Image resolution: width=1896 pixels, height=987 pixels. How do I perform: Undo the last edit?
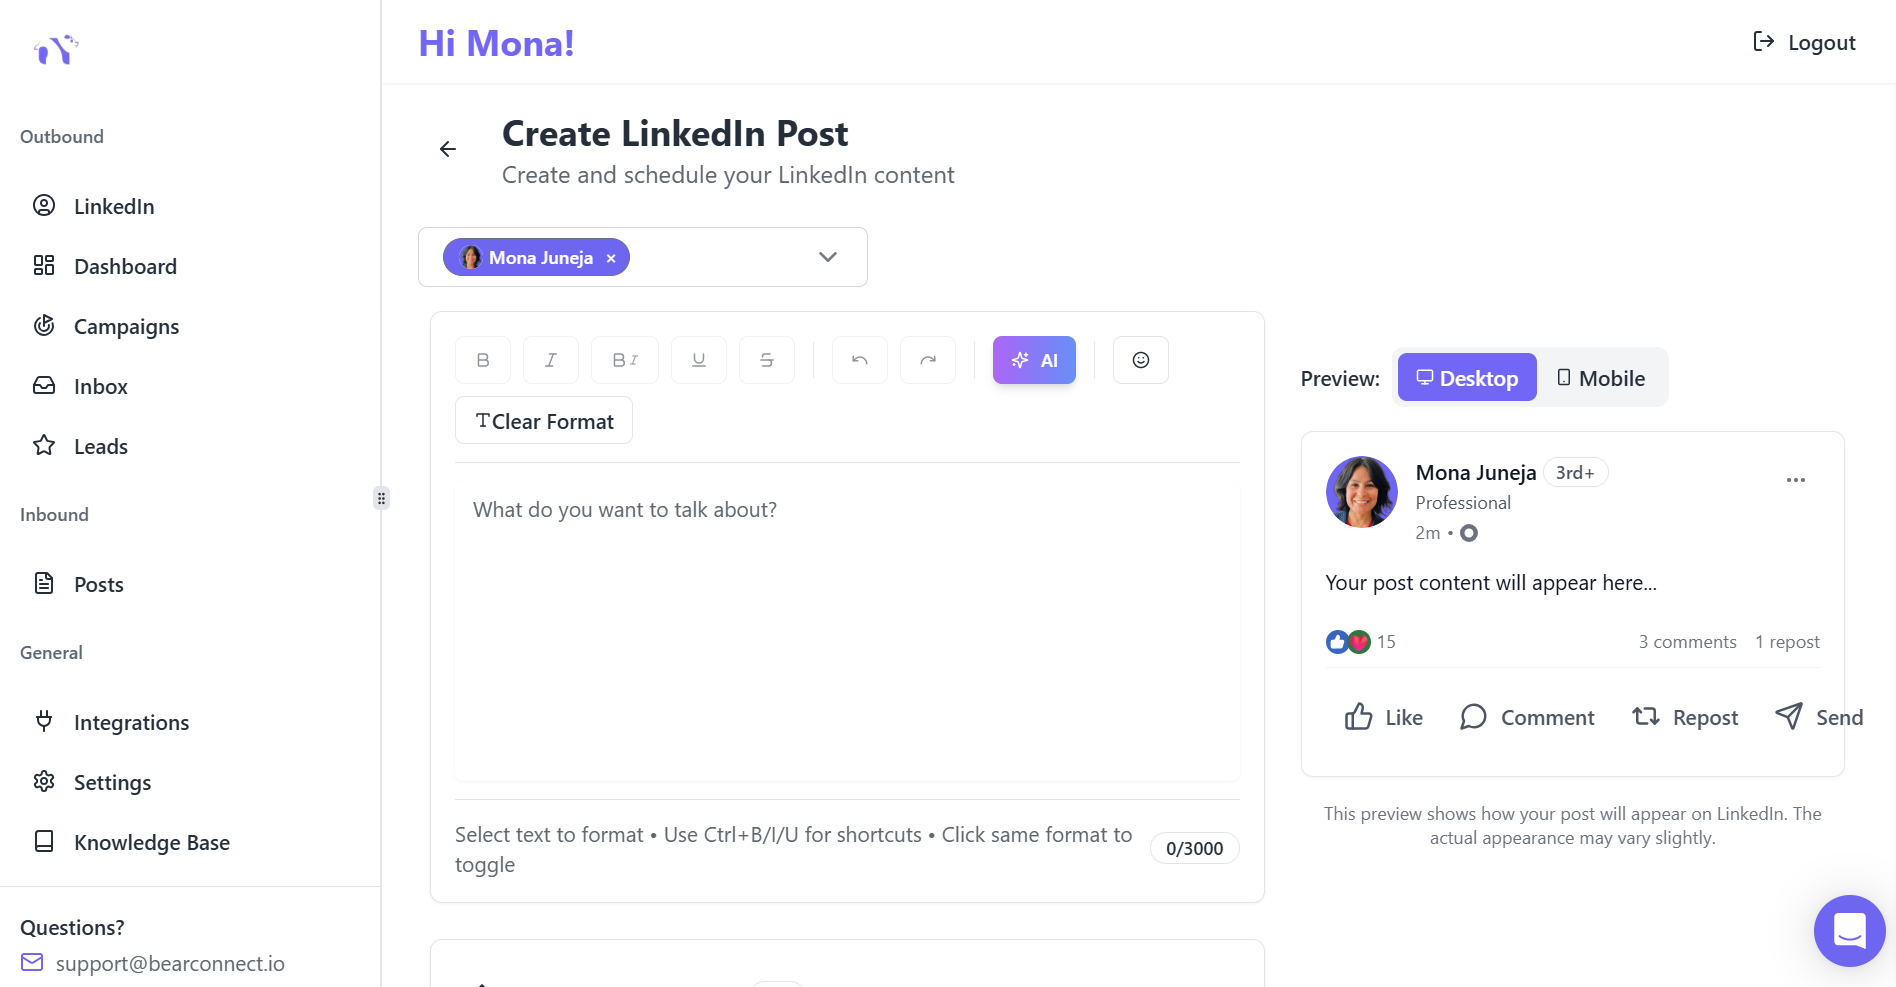tap(860, 360)
